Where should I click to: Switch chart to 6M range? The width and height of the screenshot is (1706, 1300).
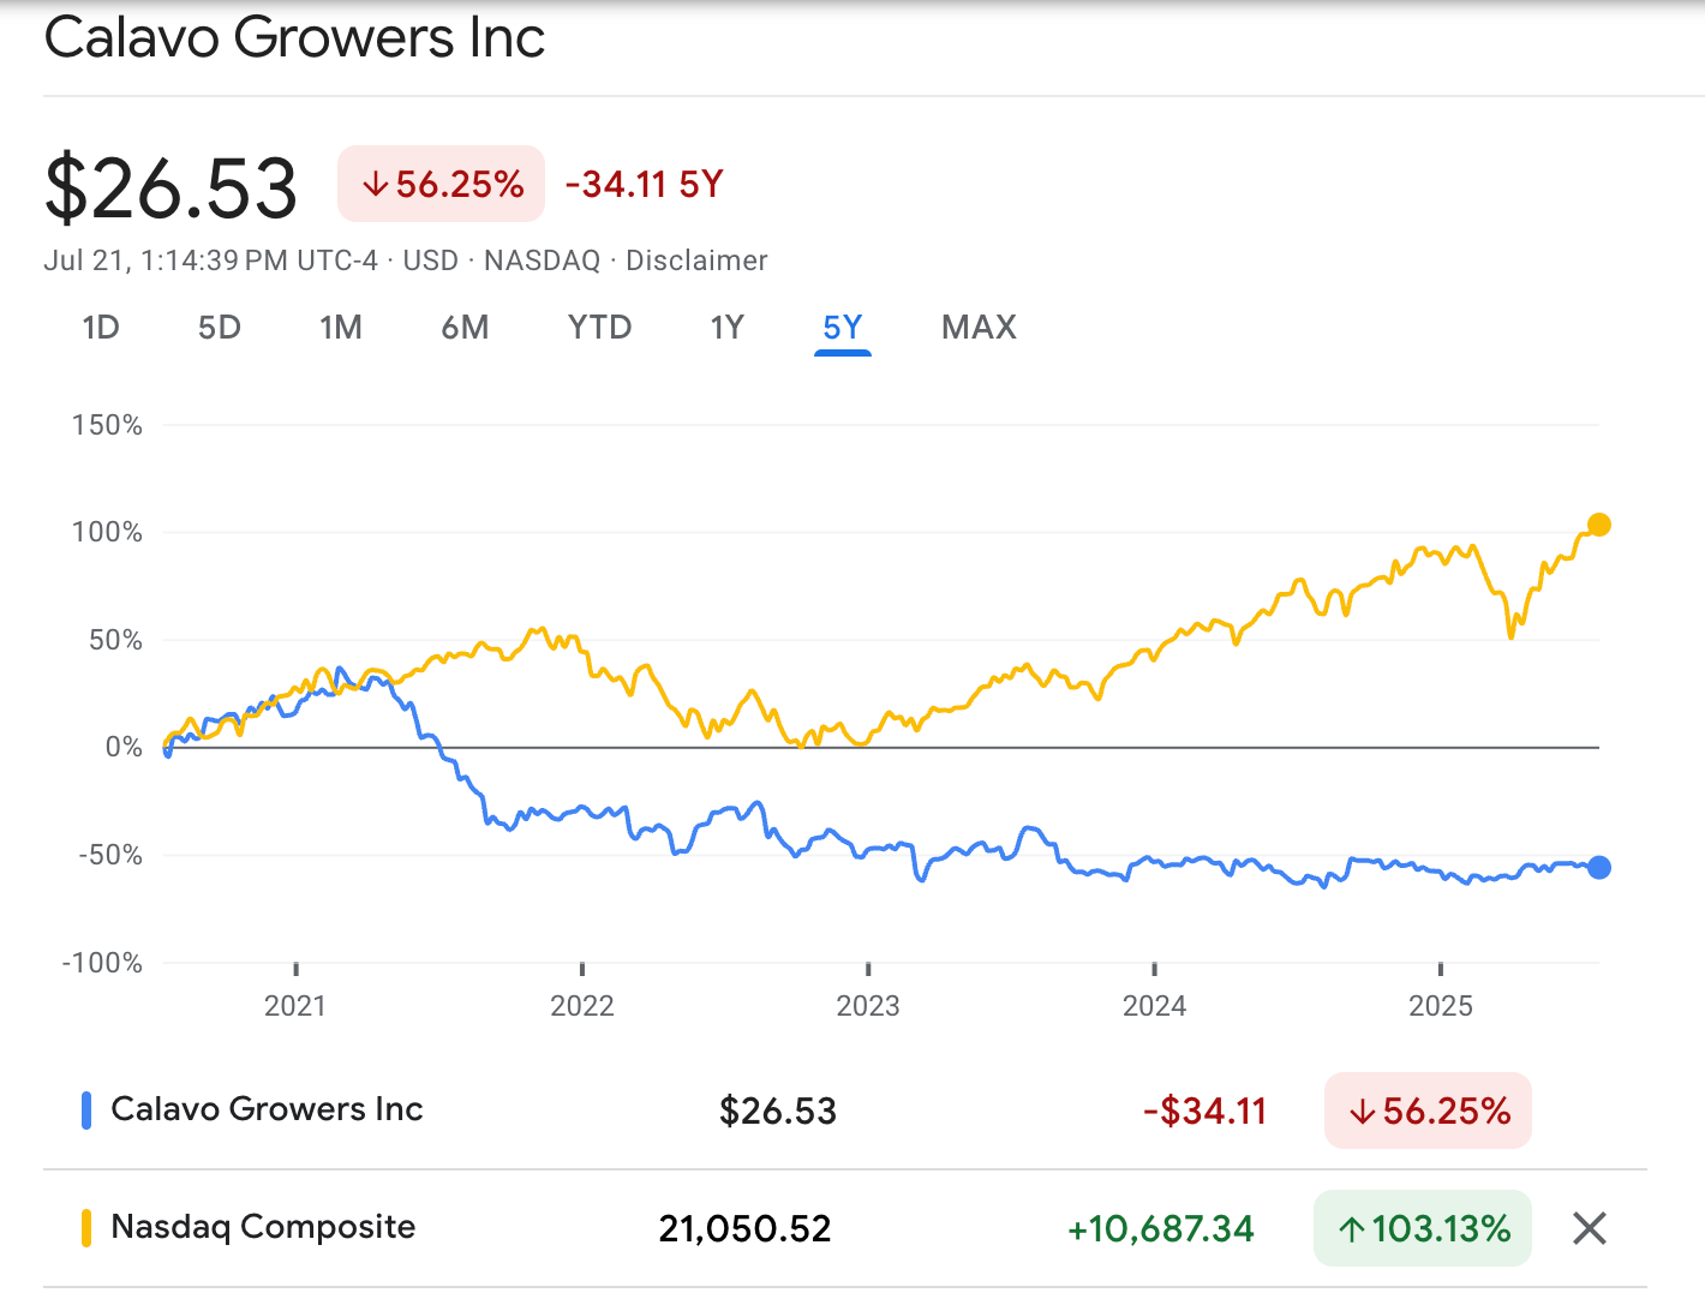[x=465, y=328]
